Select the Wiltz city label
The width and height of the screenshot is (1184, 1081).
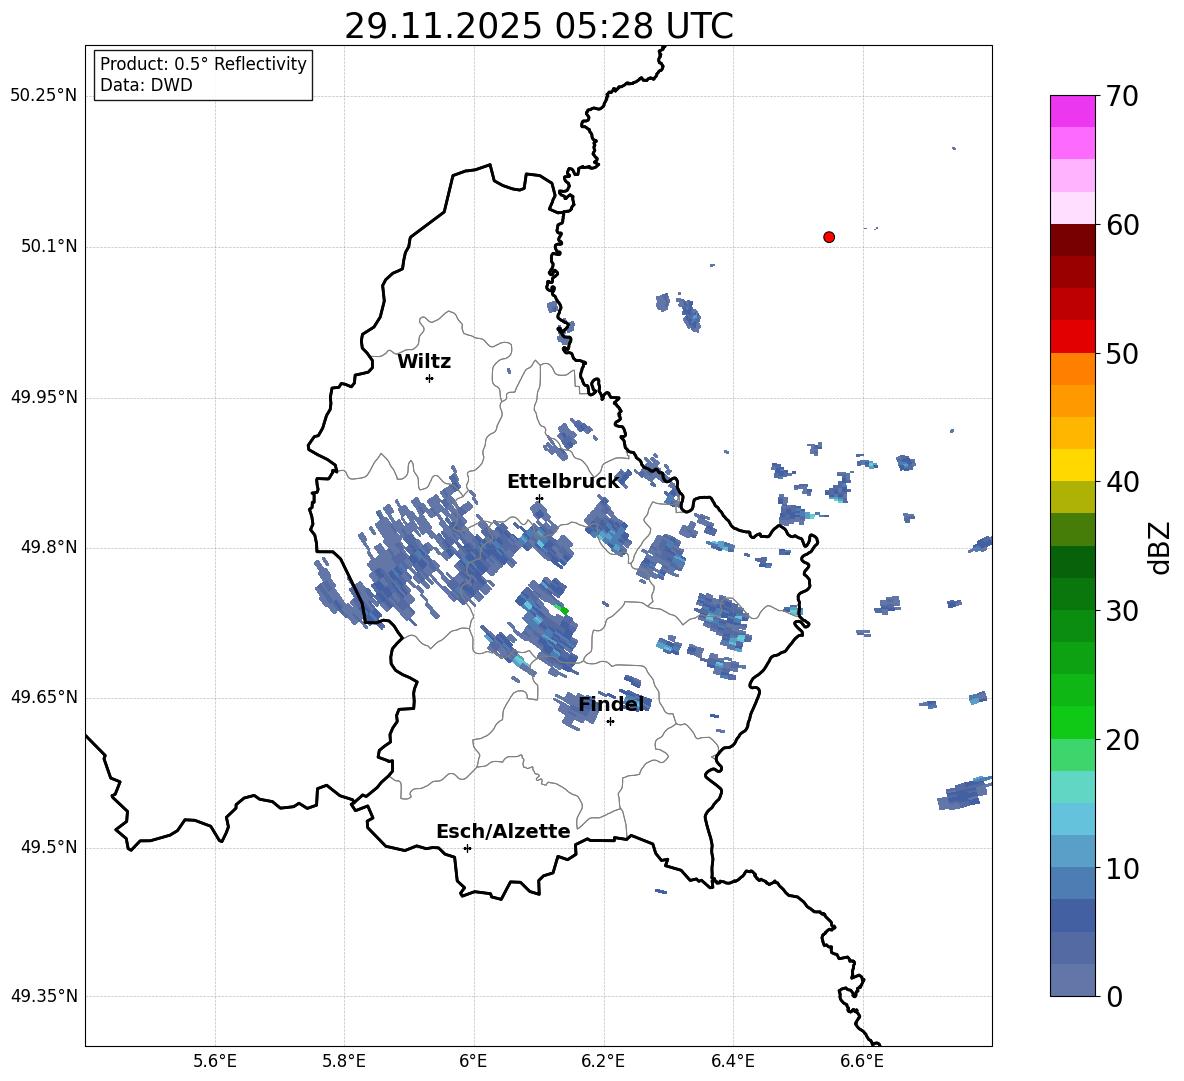[424, 362]
